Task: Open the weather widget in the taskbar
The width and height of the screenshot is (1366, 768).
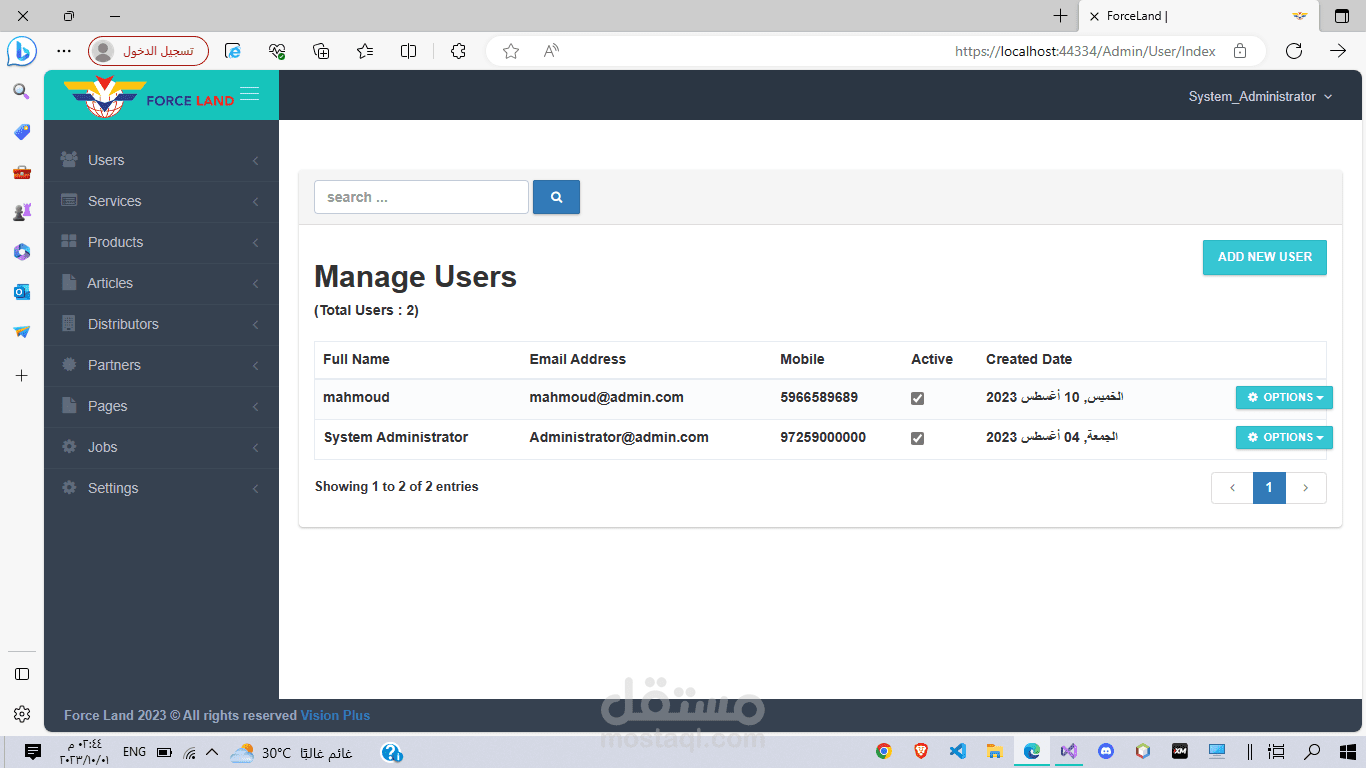Action: (x=291, y=752)
